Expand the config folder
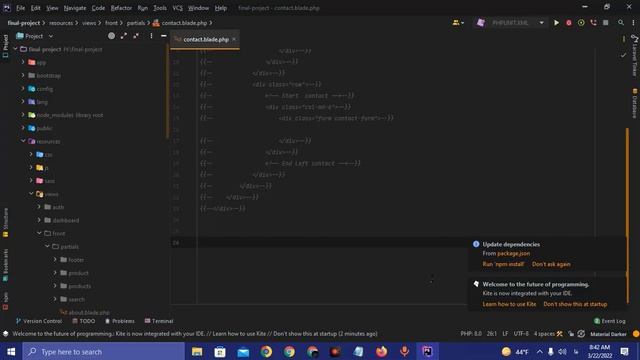640x360 pixels. (23, 88)
